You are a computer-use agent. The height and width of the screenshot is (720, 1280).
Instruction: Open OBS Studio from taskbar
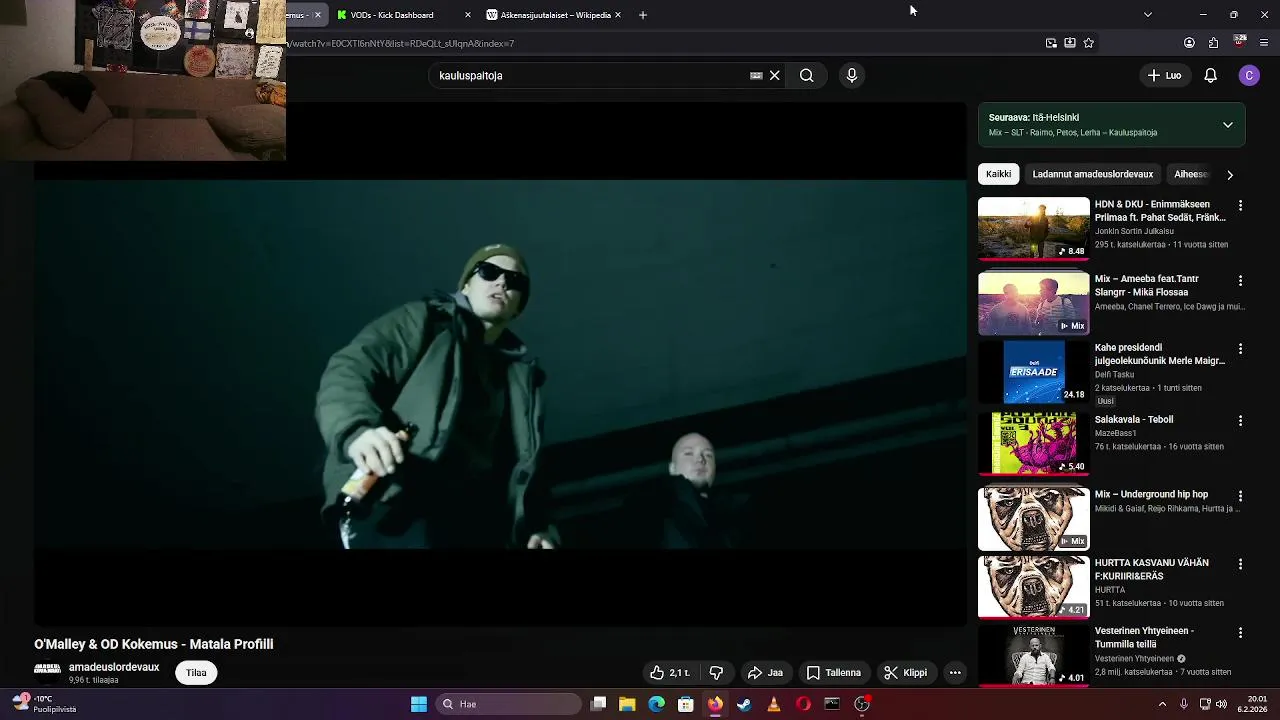tap(862, 704)
